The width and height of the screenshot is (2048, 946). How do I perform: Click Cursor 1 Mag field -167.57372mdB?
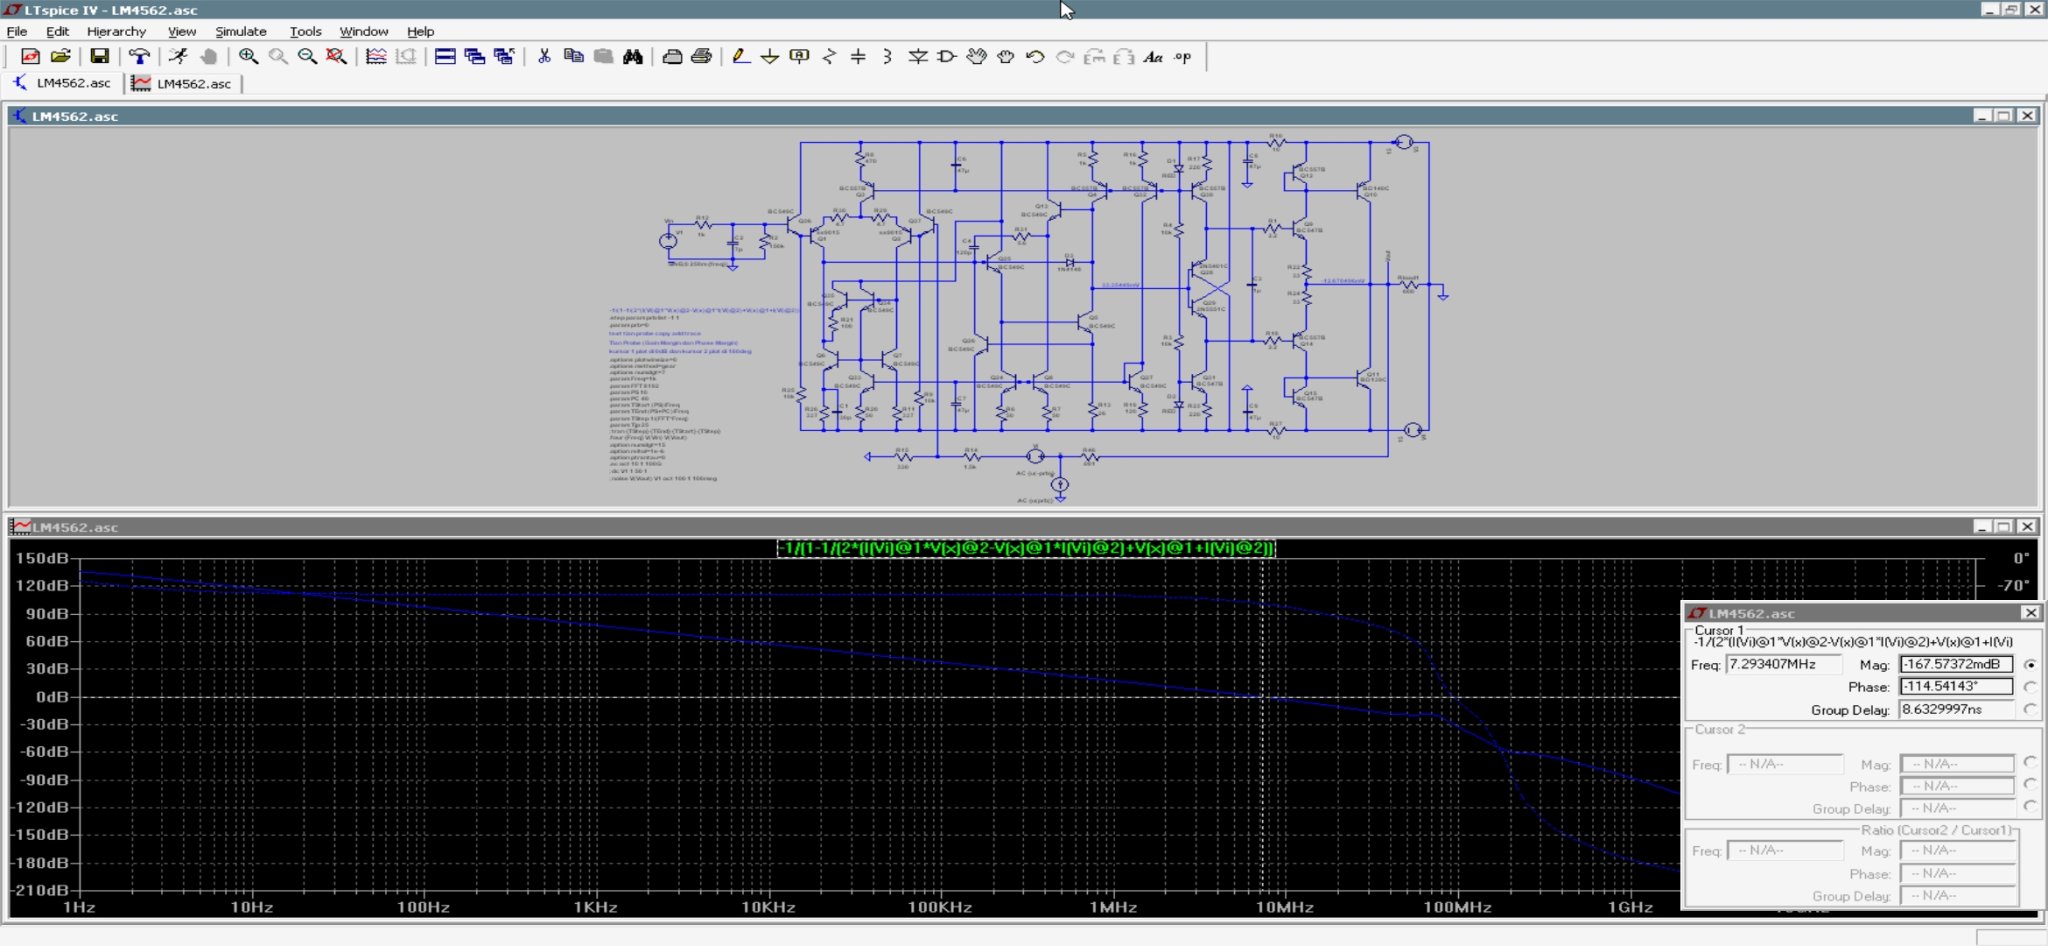[x=1956, y=664]
